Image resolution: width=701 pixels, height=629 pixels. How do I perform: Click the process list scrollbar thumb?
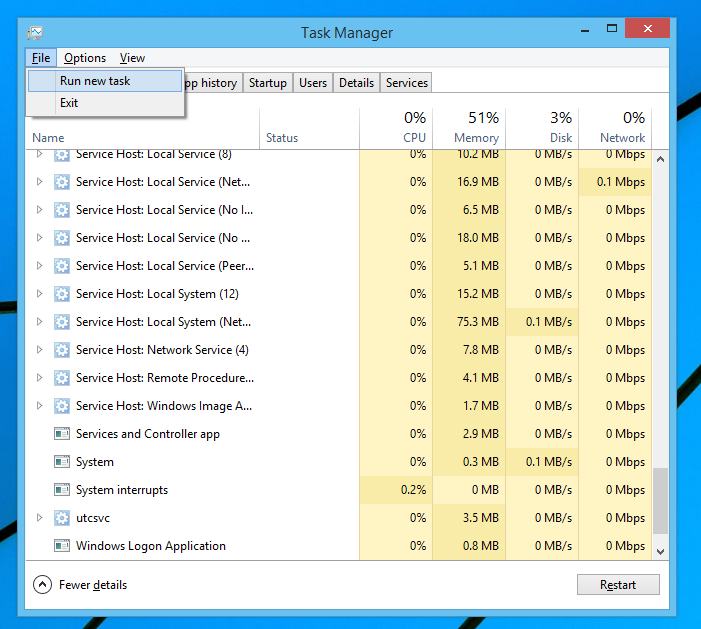coord(660,501)
